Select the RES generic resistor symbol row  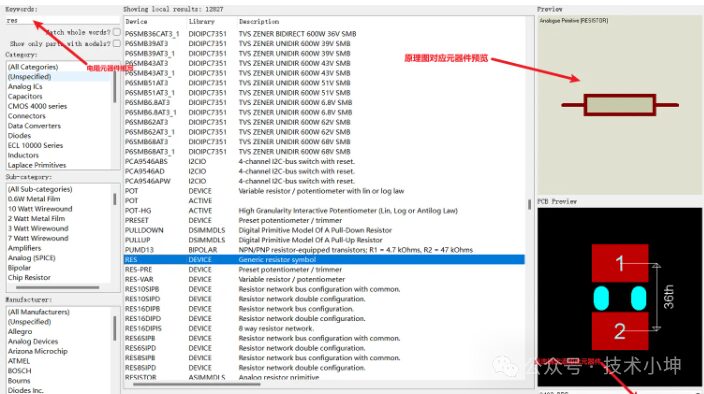point(324,259)
